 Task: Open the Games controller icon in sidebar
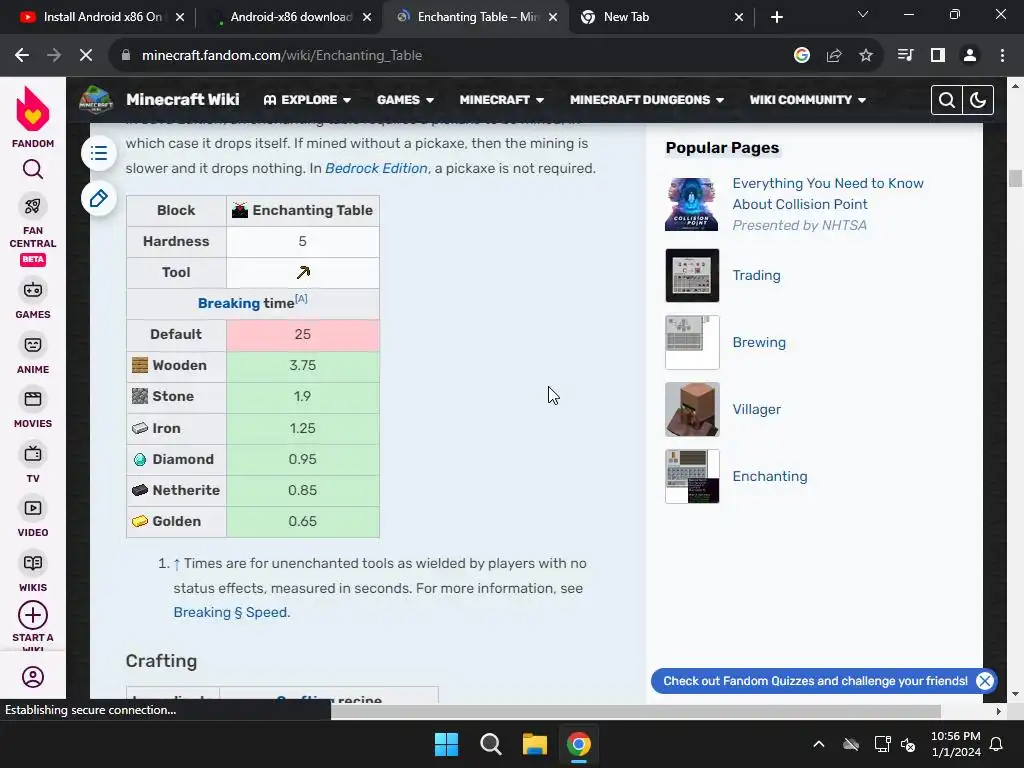click(x=33, y=290)
